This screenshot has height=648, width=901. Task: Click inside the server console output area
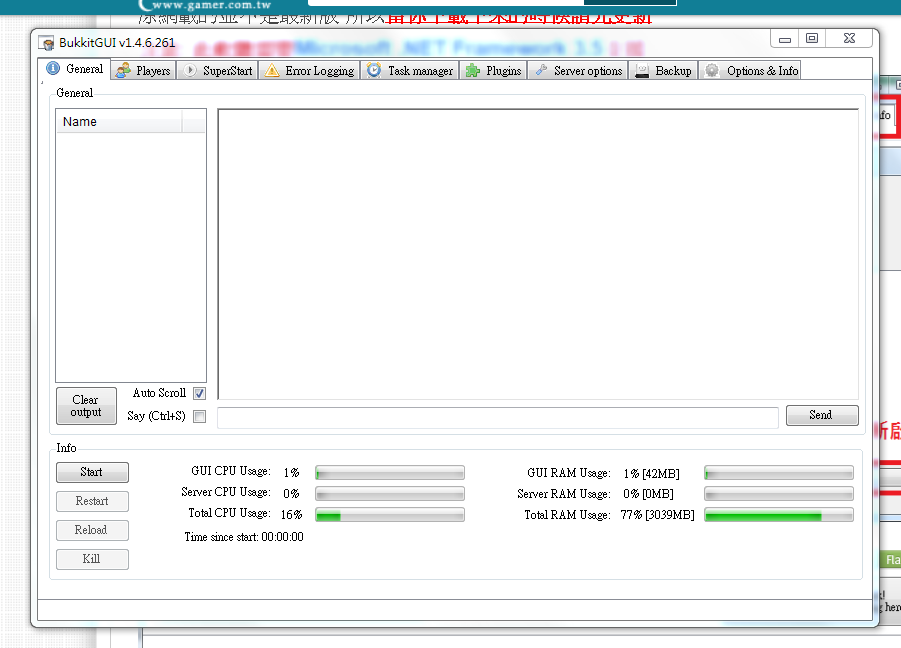coord(538,254)
